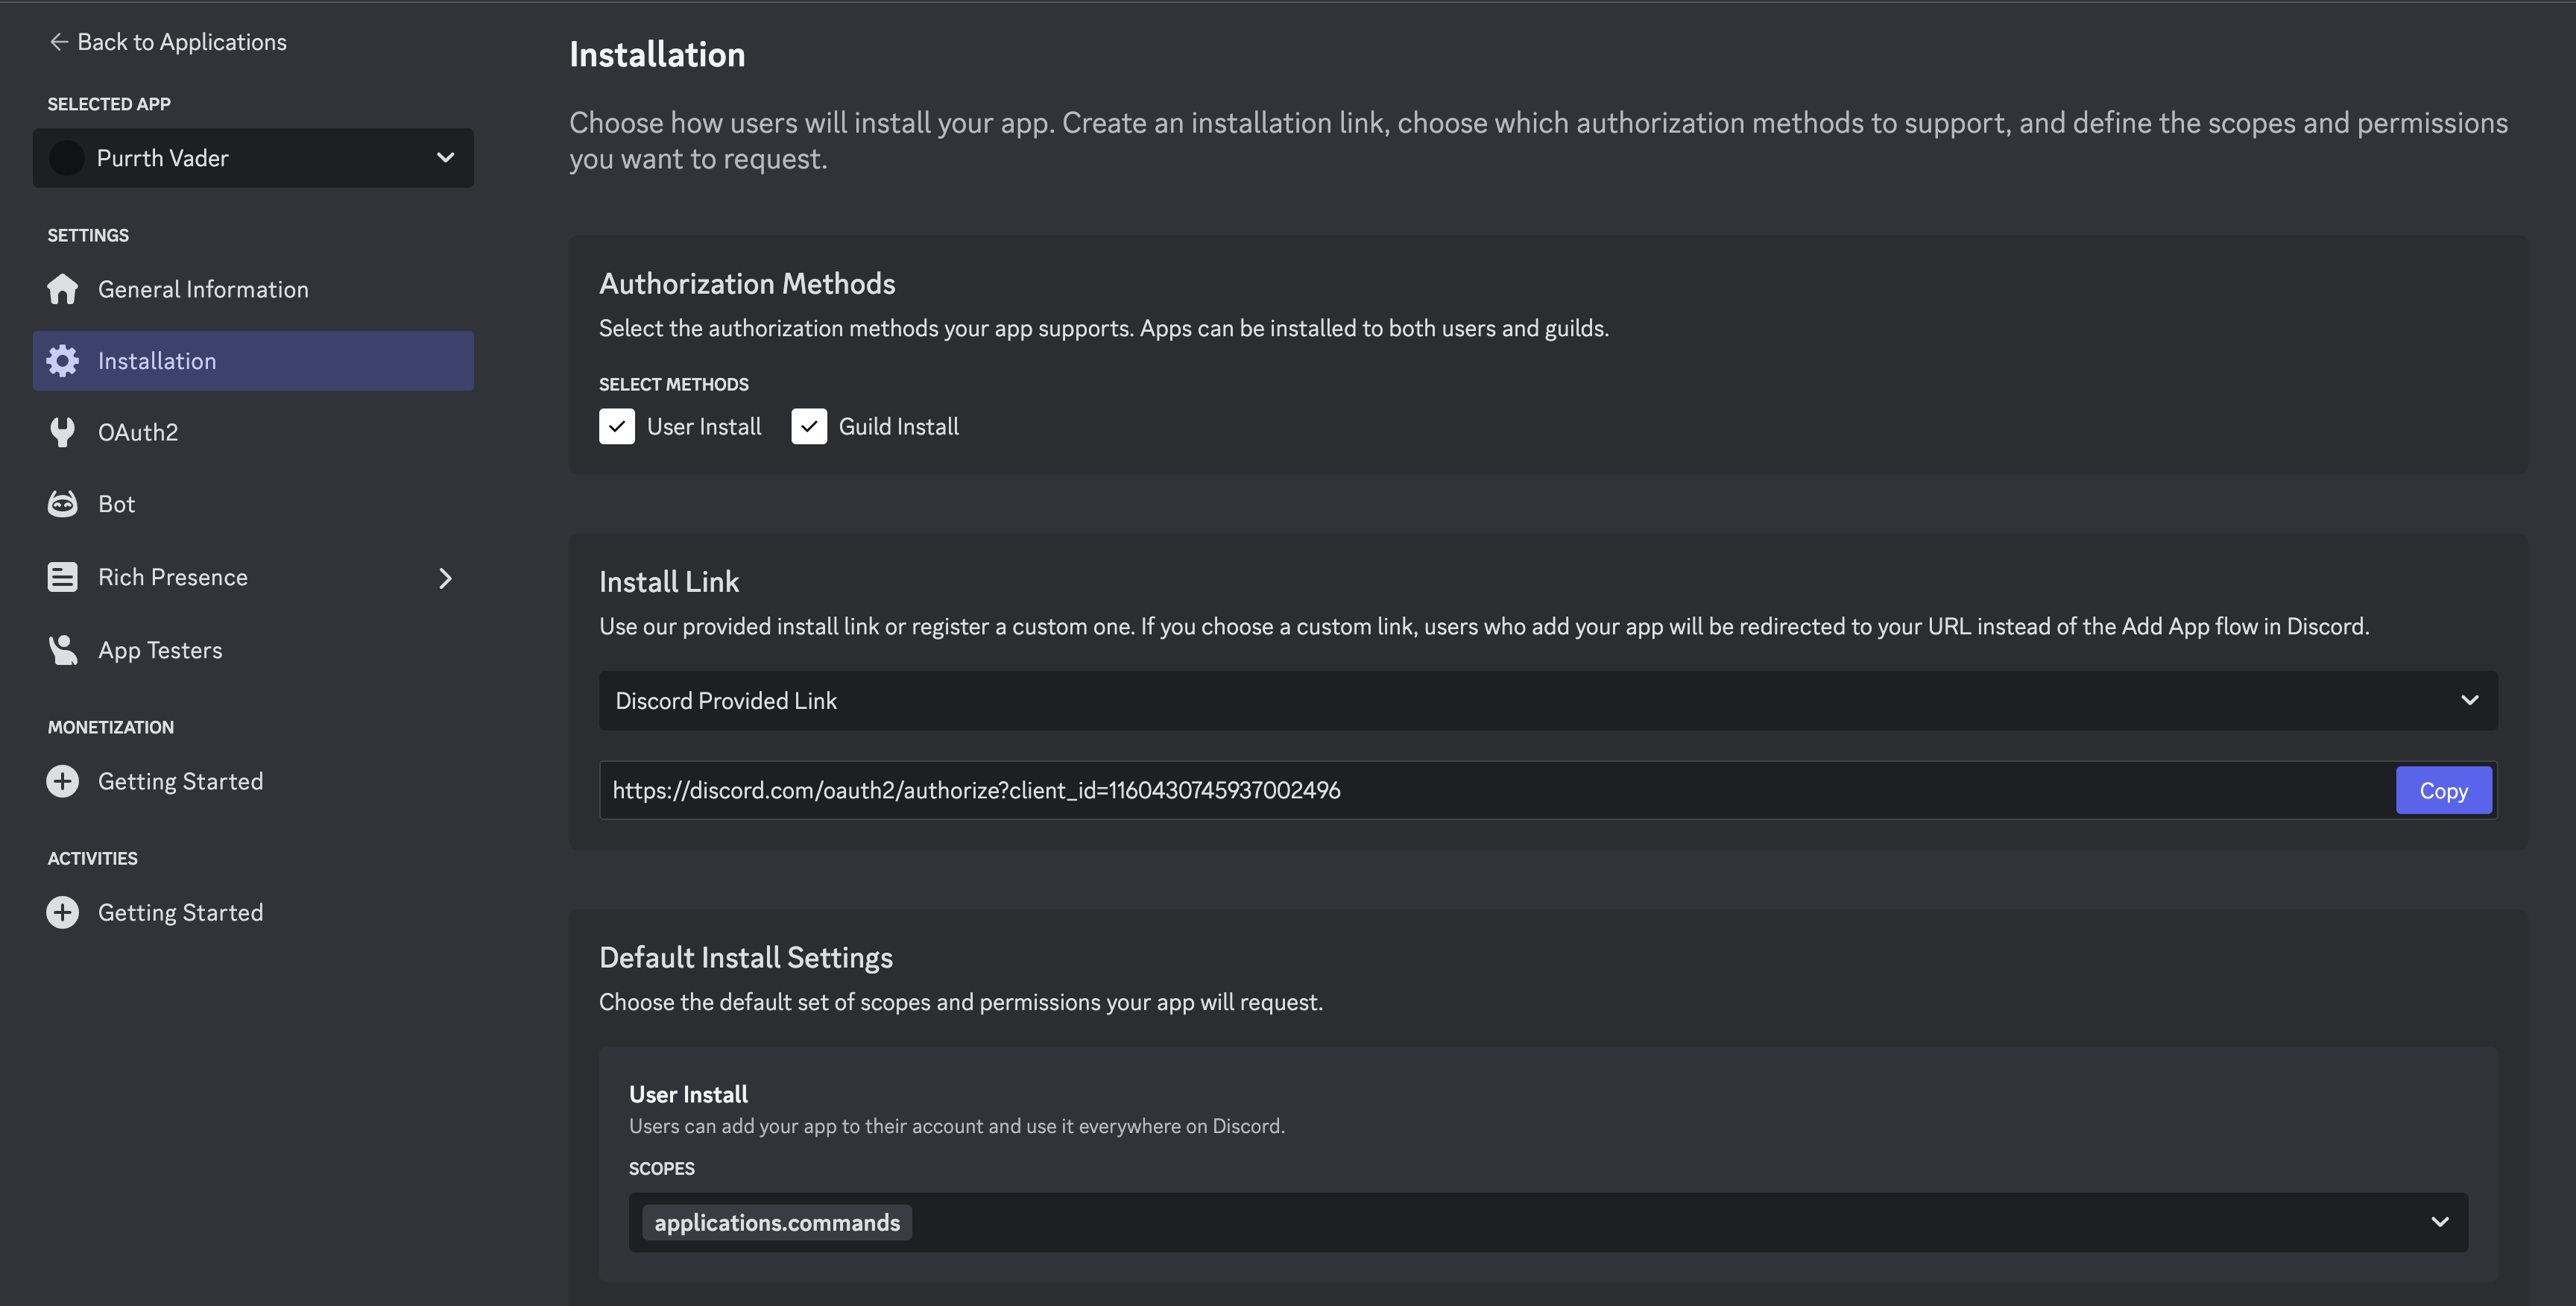Click the Activities Getting Started plus icon
Viewport: 2576px width, 1306px height.
pyautogui.click(x=62, y=912)
